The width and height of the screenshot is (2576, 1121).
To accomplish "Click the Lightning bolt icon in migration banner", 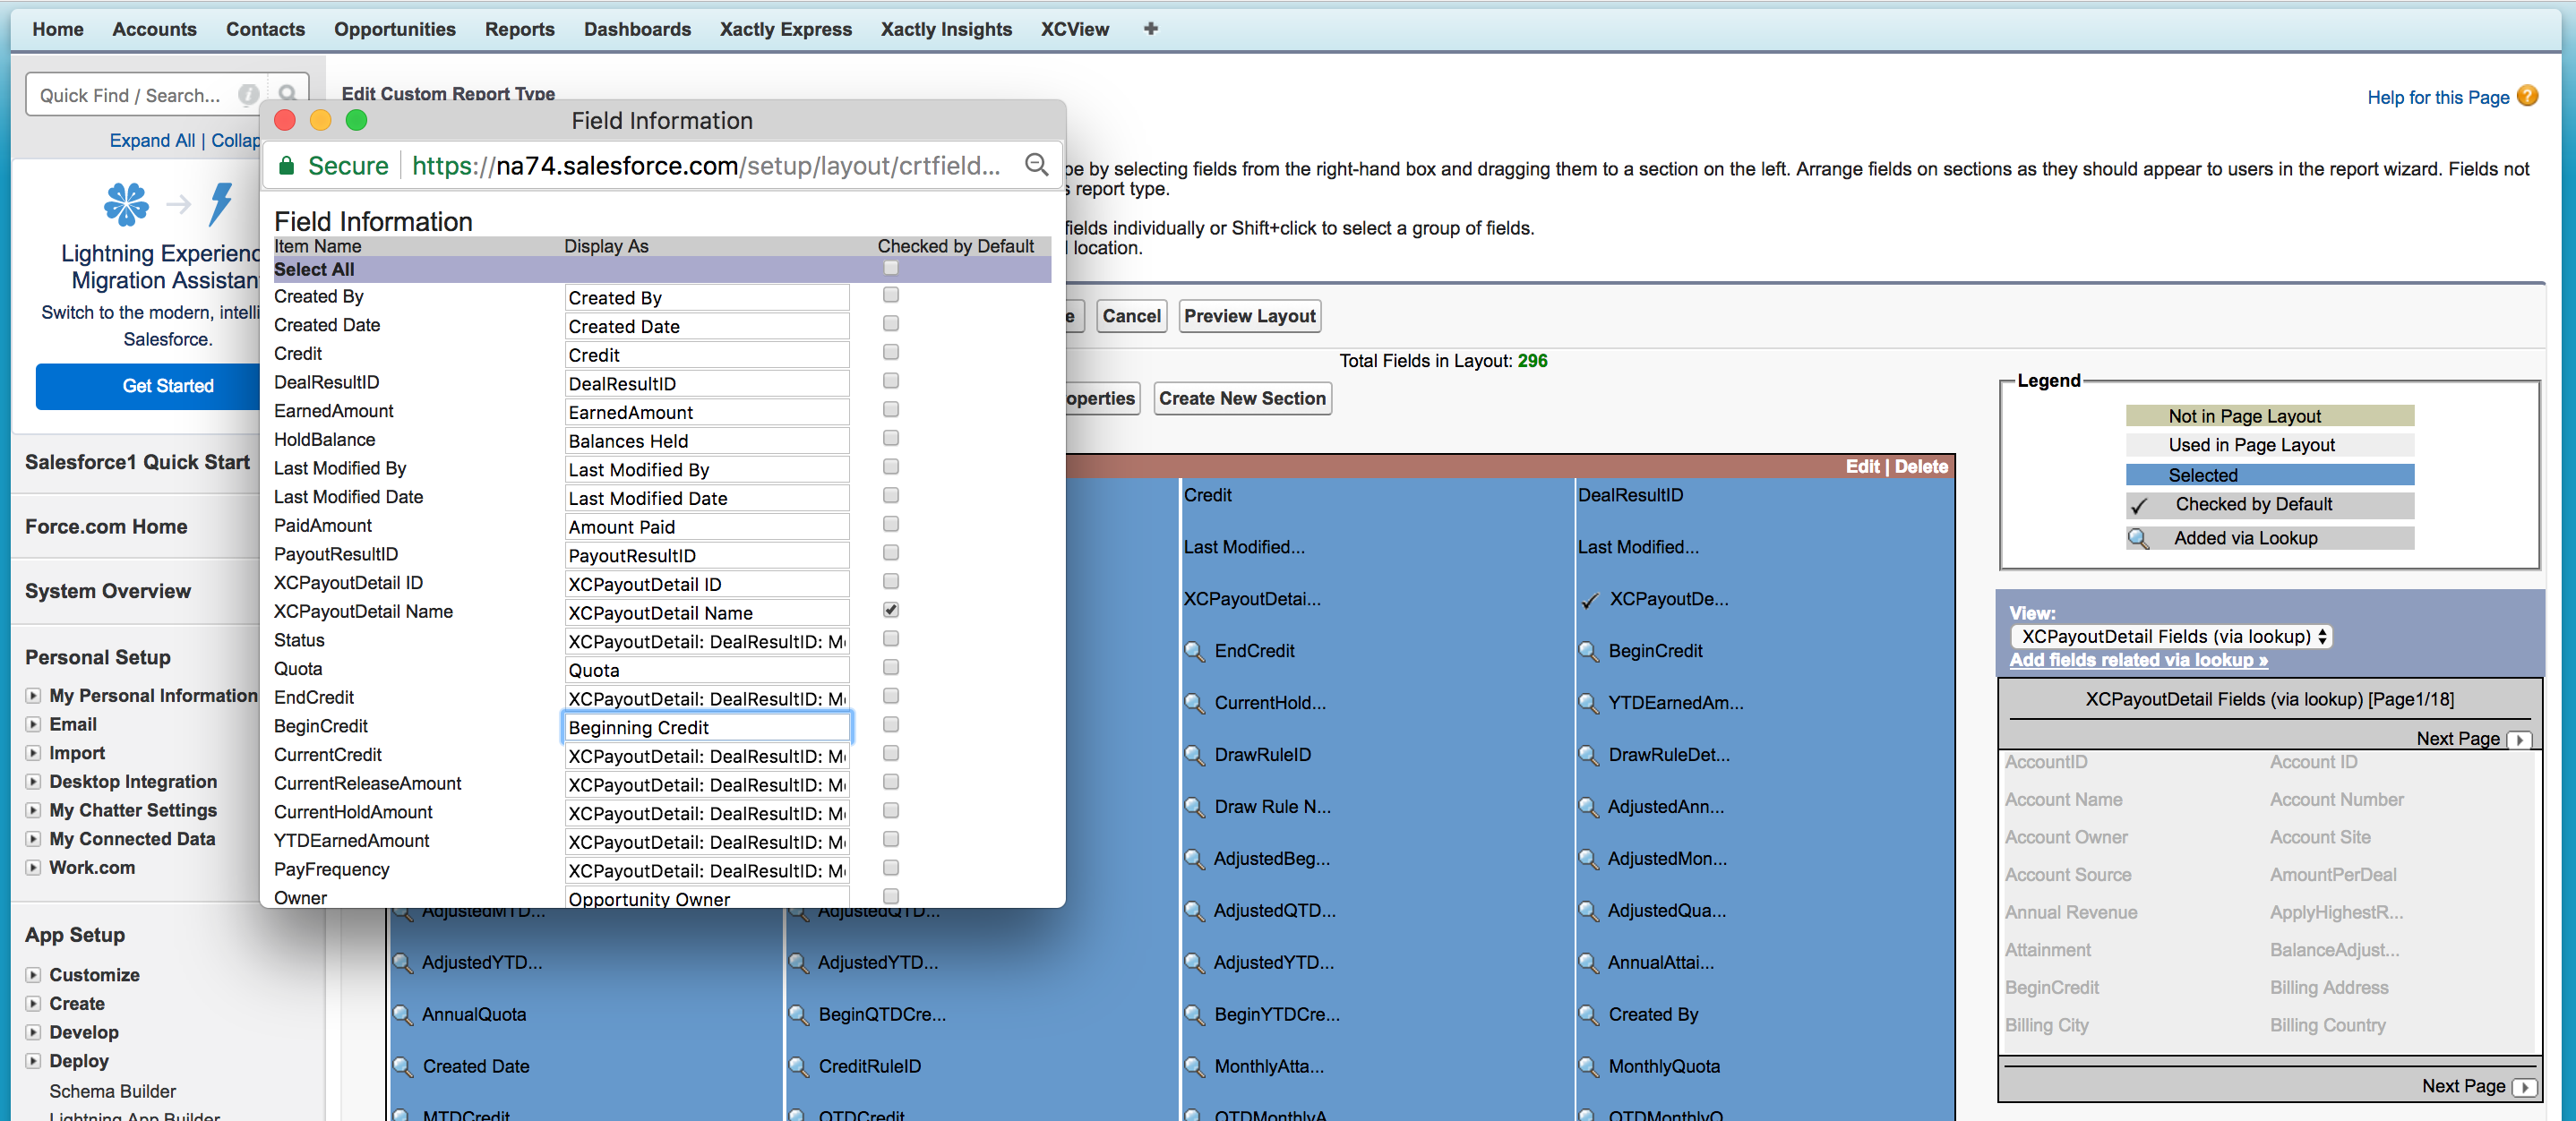I will coord(221,203).
